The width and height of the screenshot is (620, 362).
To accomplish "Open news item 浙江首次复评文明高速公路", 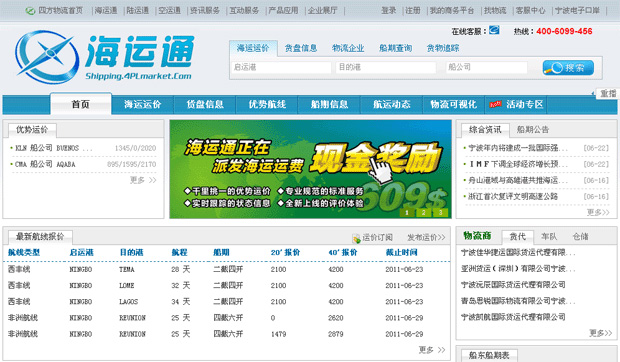I will [513, 196].
